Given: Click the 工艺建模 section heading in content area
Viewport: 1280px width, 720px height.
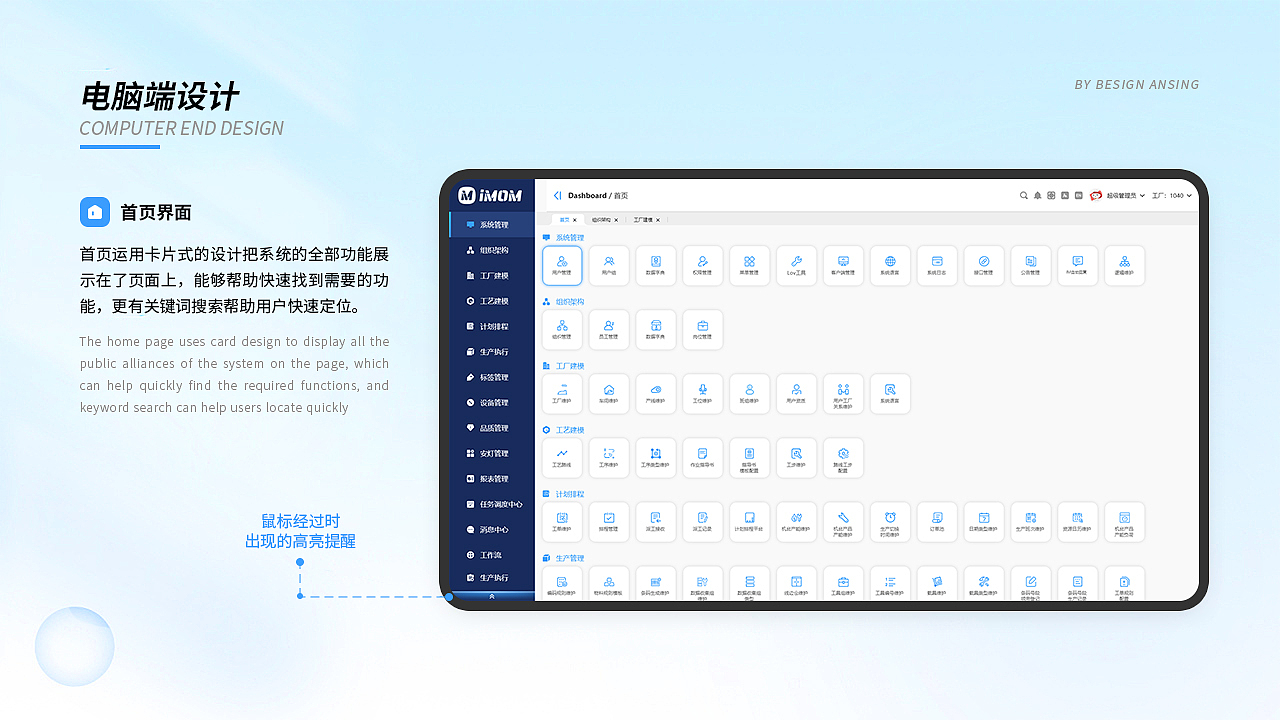Looking at the screenshot, I should point(570,430).
